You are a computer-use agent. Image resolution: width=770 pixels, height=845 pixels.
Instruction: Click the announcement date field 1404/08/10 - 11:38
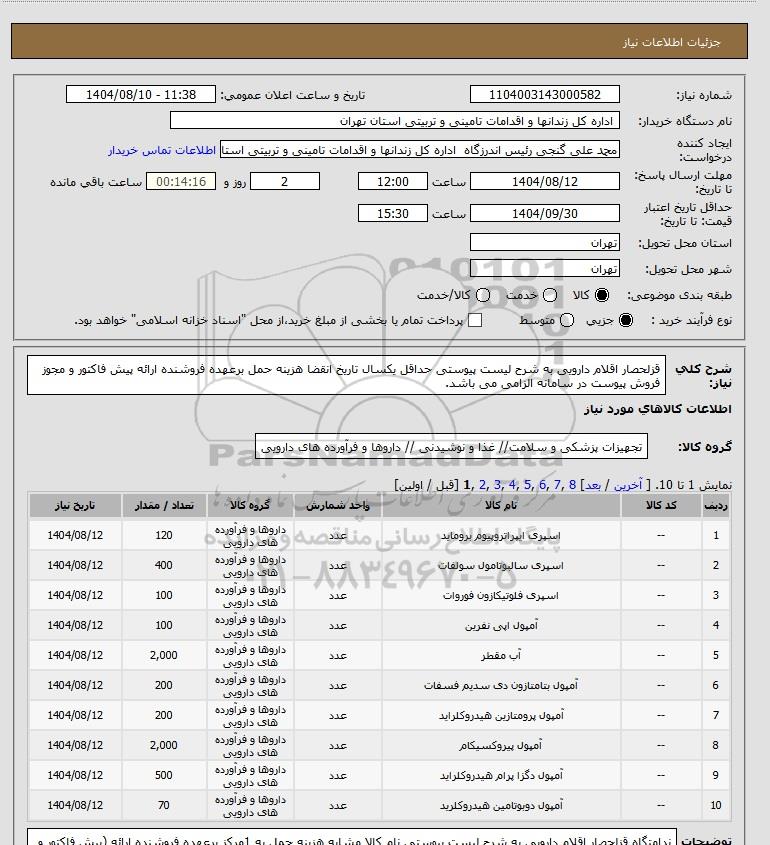[x=141, y=94]
